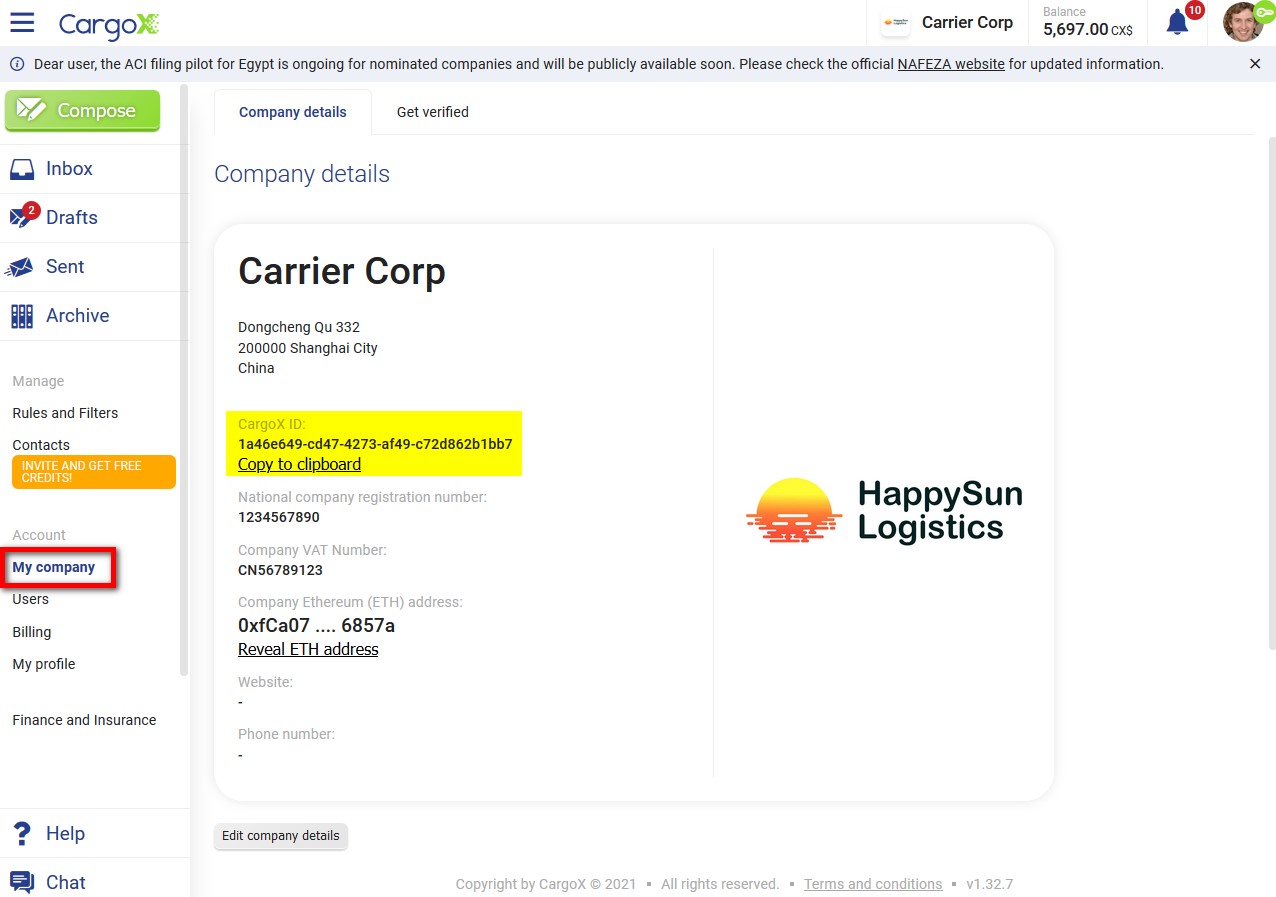Screen dimensions: 1276x897
Task: Click Edit company details button
Action: point(281,836)
